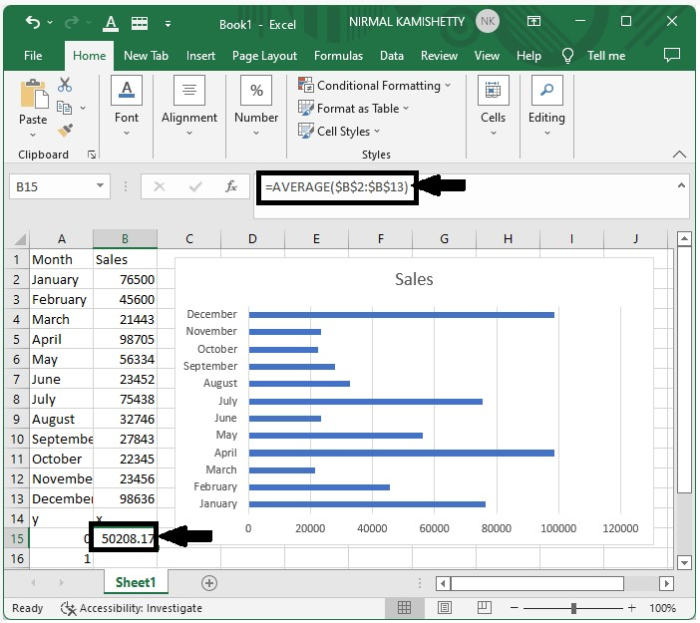Select the Format Painter brush icon

[65, 130]
